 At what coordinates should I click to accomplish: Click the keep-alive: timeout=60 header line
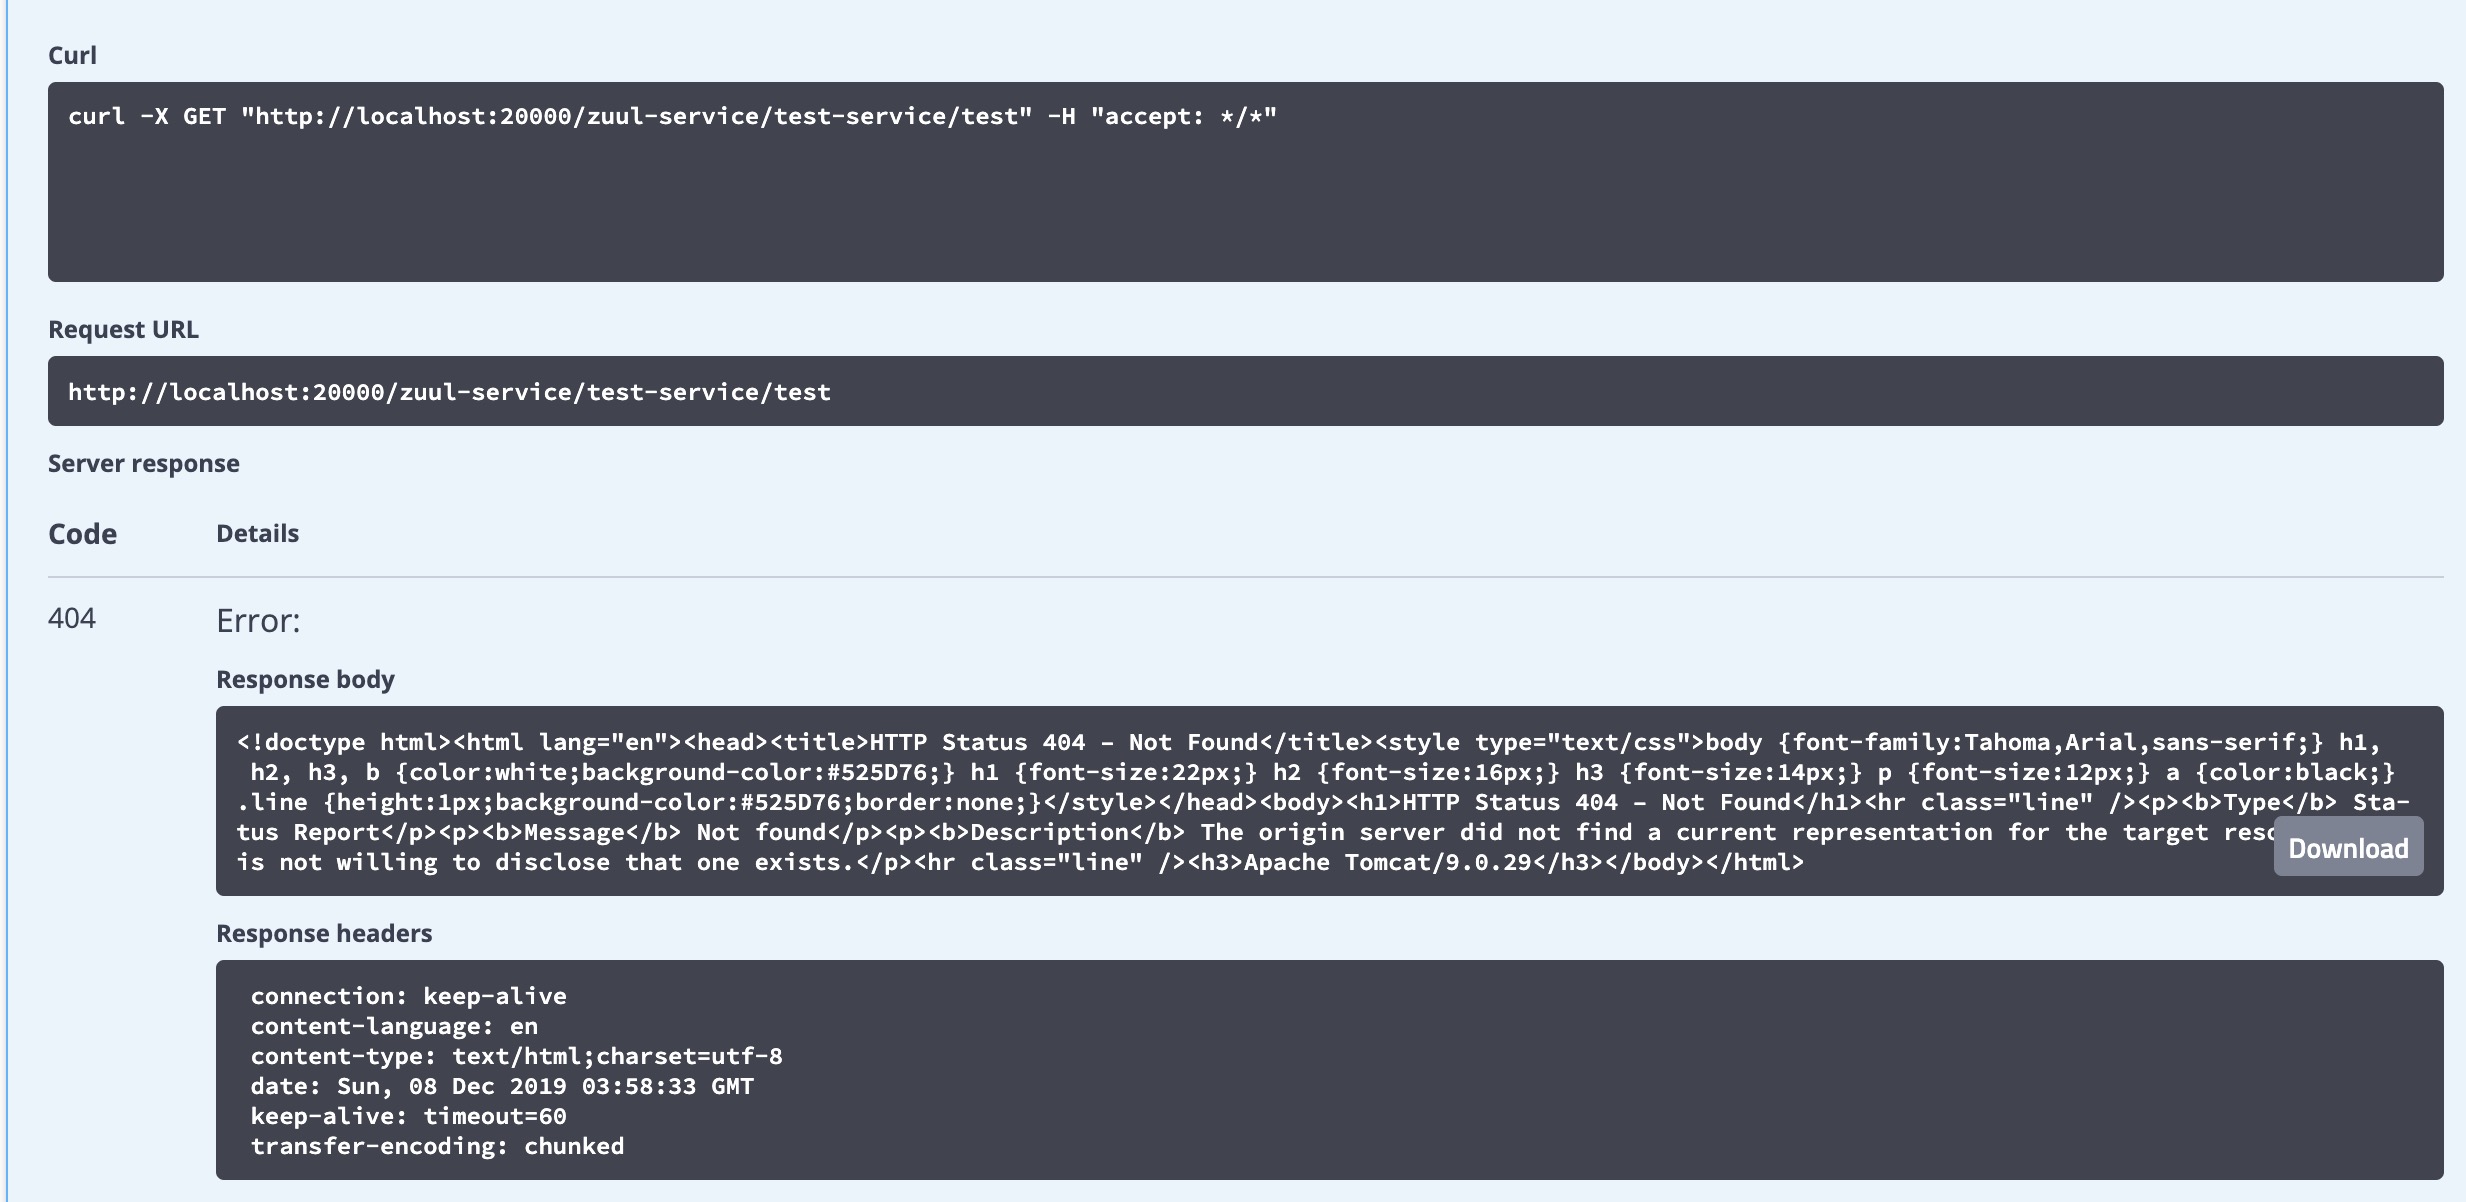408,1116
